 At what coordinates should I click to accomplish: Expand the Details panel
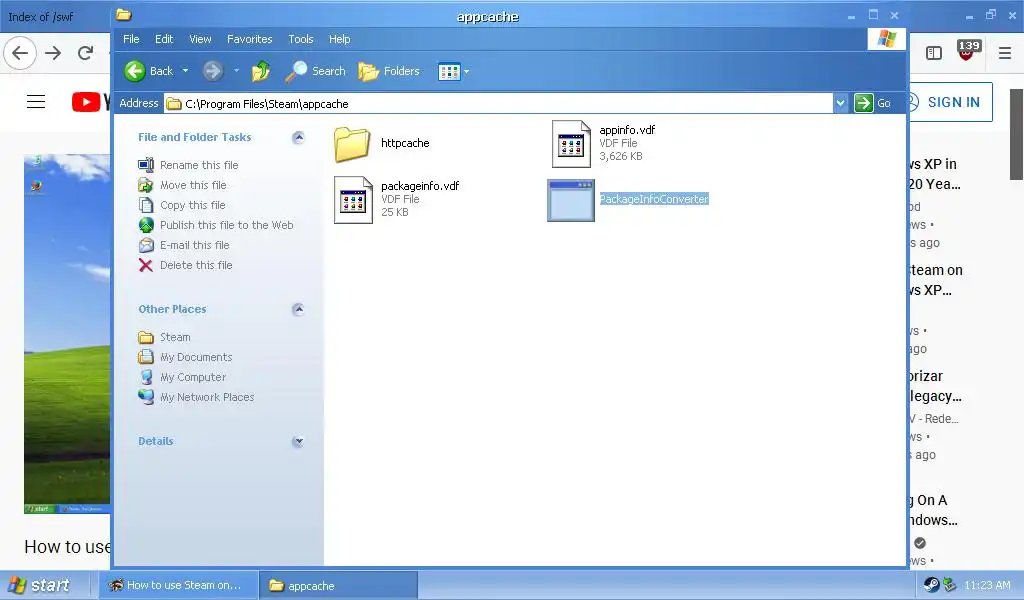pos(298,441)
